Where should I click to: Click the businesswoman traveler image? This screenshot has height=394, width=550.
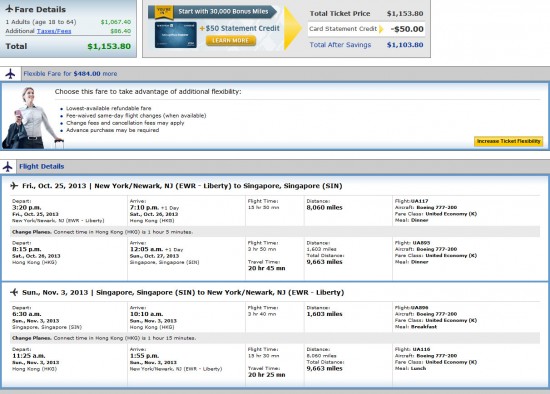click(x=33, y=118)
